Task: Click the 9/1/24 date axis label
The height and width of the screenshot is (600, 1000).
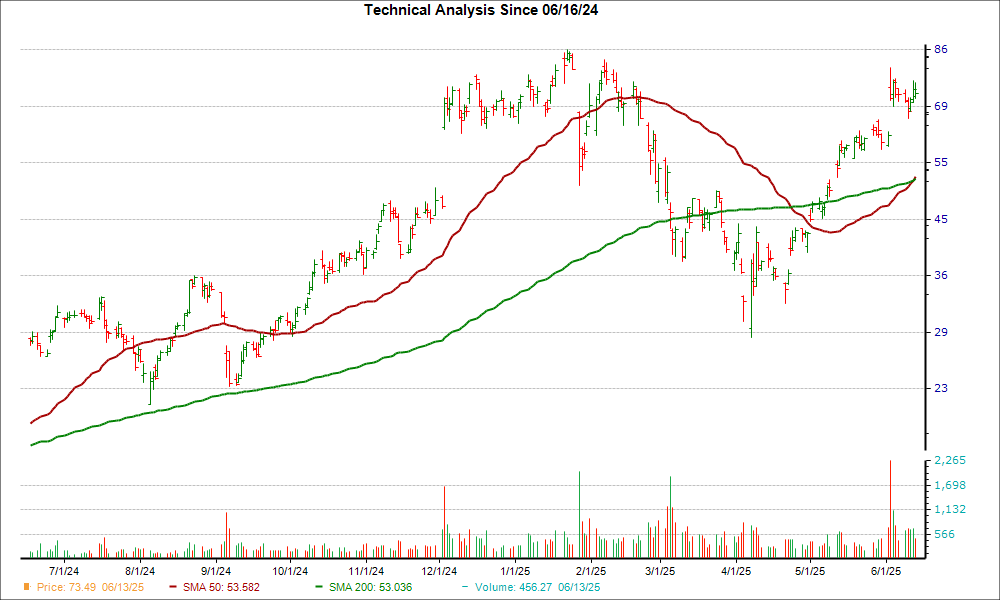Action: tap(216, 571)
